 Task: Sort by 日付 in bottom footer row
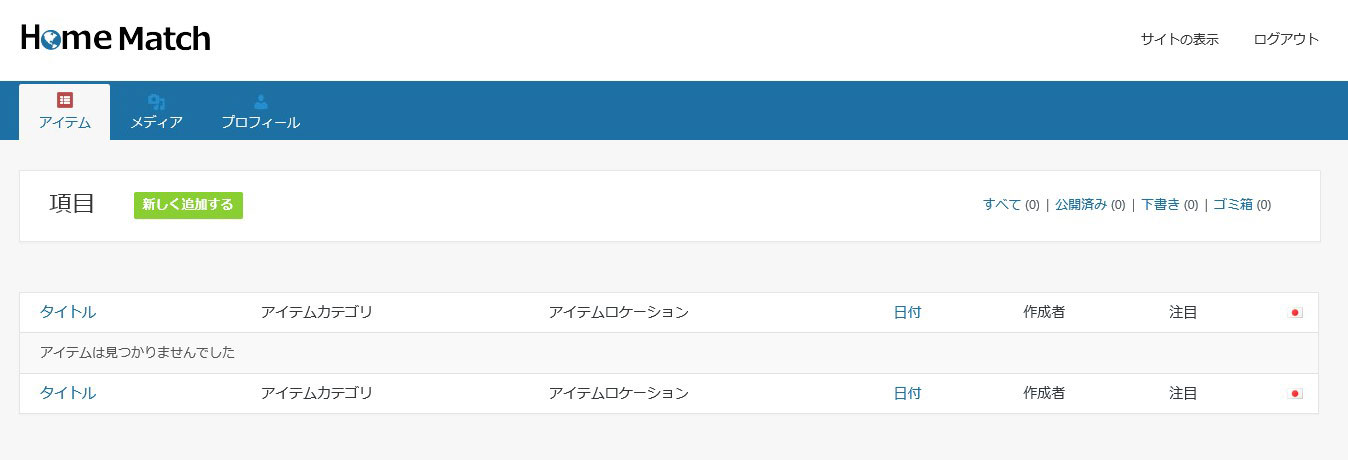coord(907,393)
